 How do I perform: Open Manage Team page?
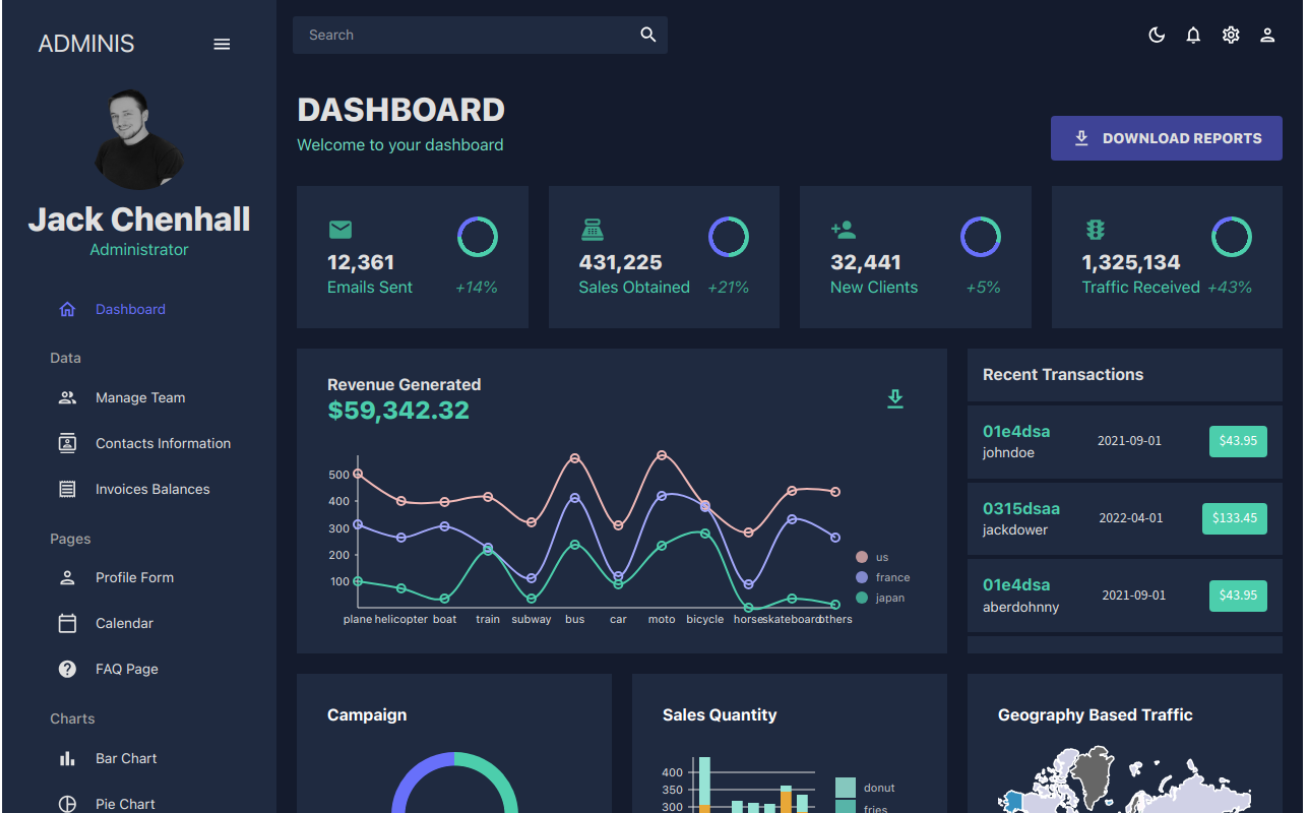point(140,398)
